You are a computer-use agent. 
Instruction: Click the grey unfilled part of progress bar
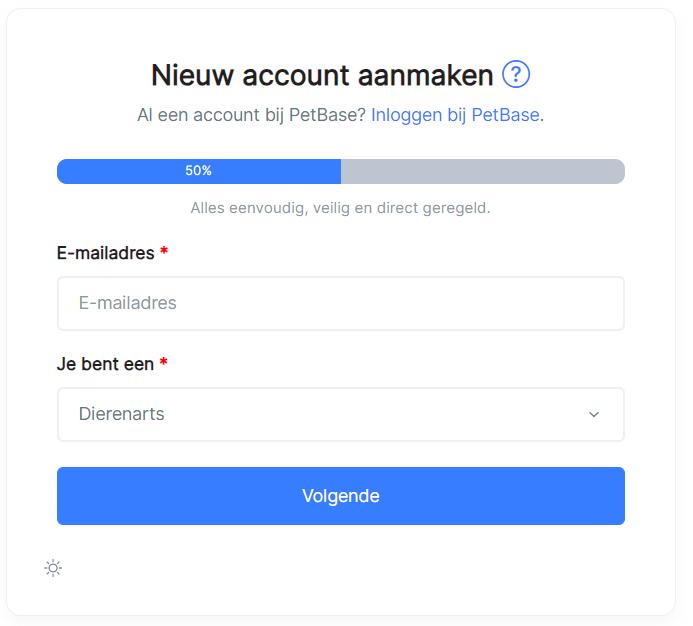point(483,172)
